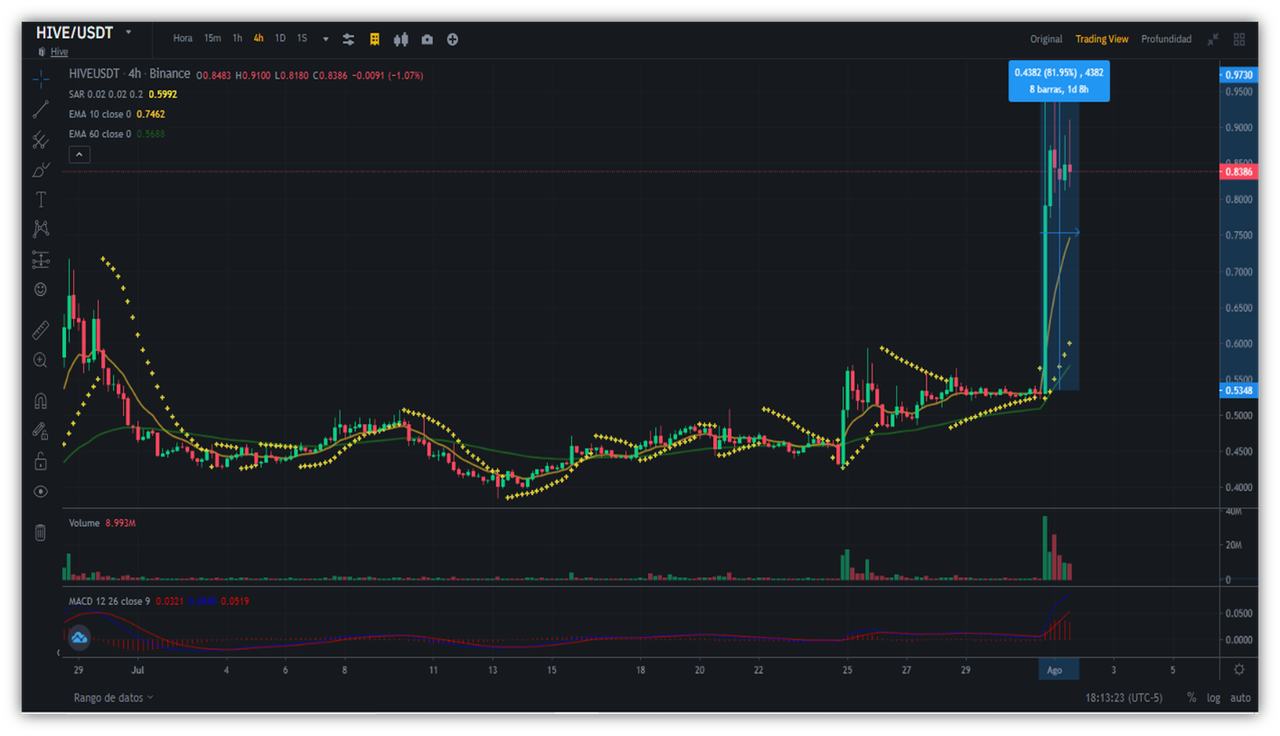
Task: Click the HIVEUSDT · 4h · Binance title
Action: [129, 74]
